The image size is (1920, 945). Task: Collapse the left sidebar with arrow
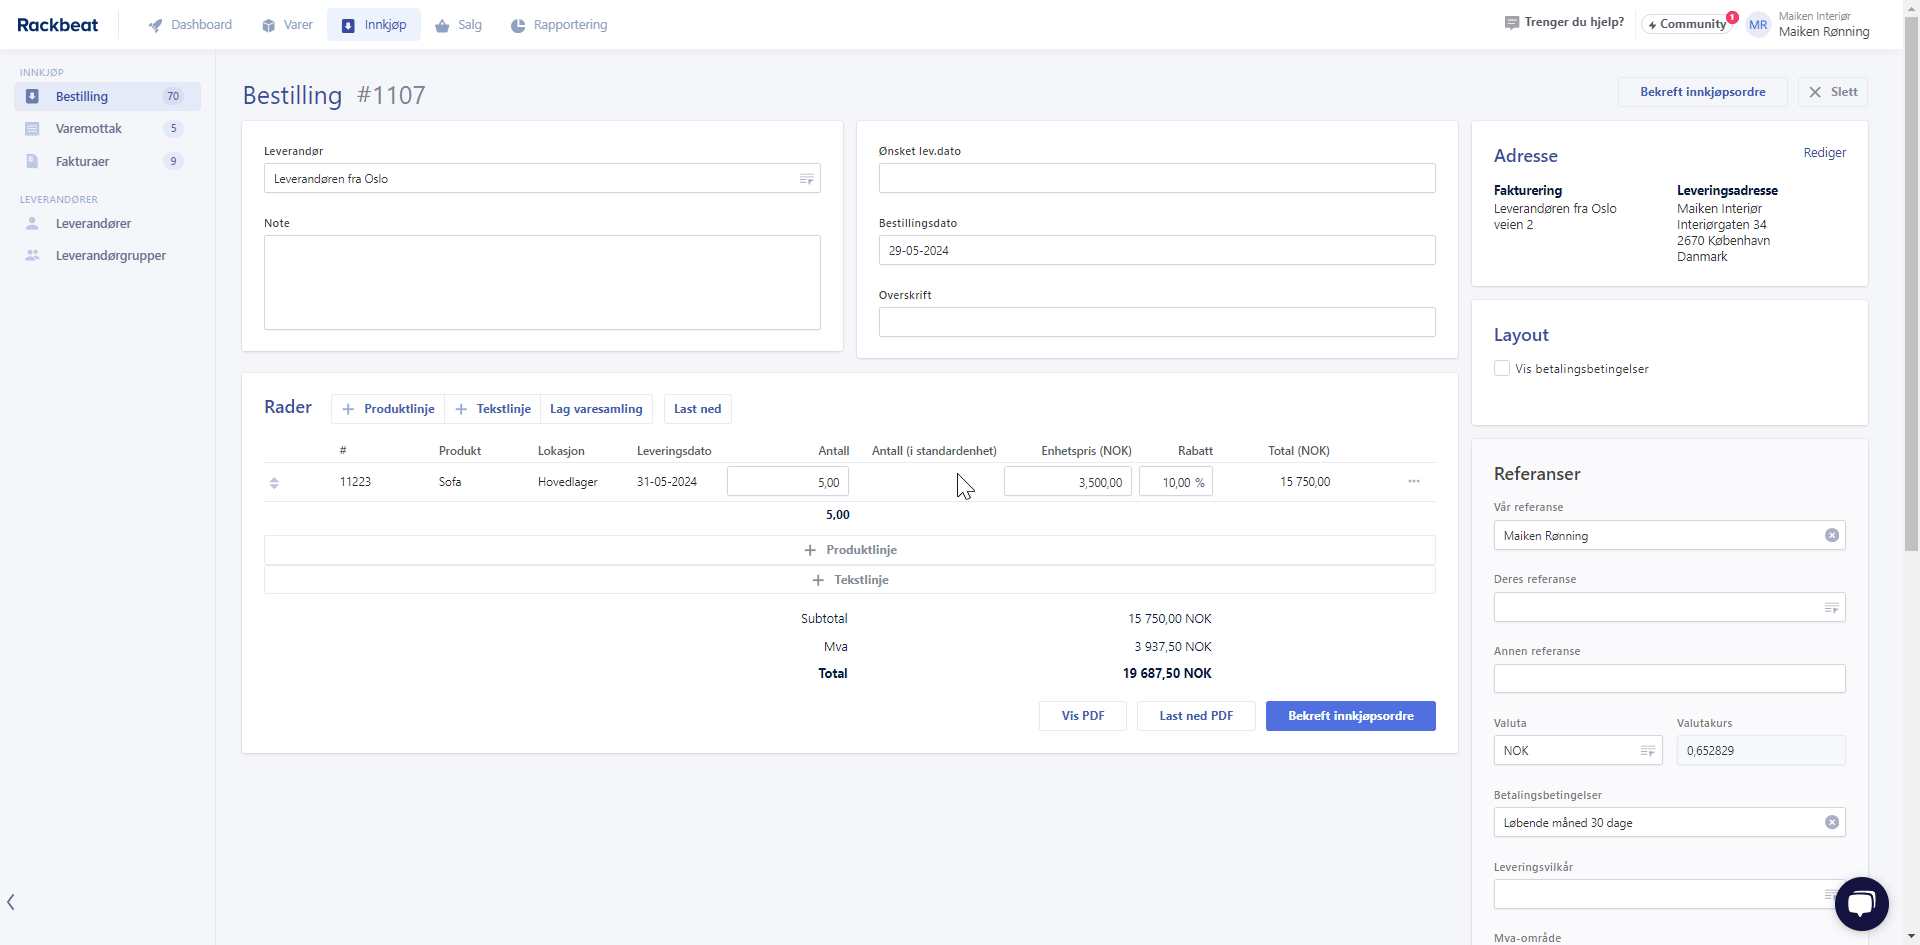click(11, 902)
